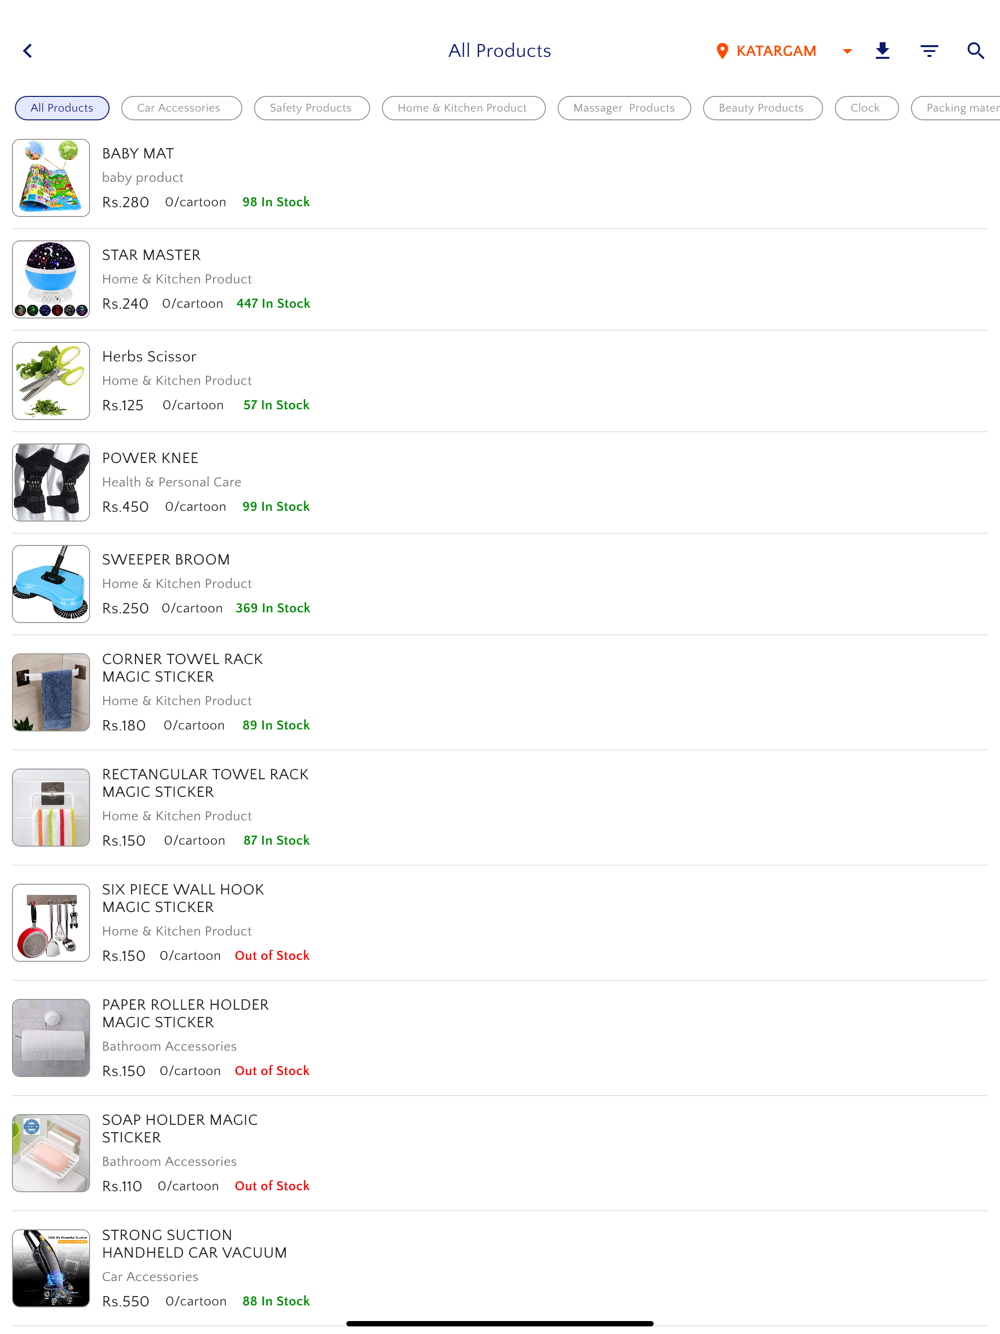
Task: Open the BABY MAT product thumbnail
Action: pyautogui.click(x=51, y=178)
